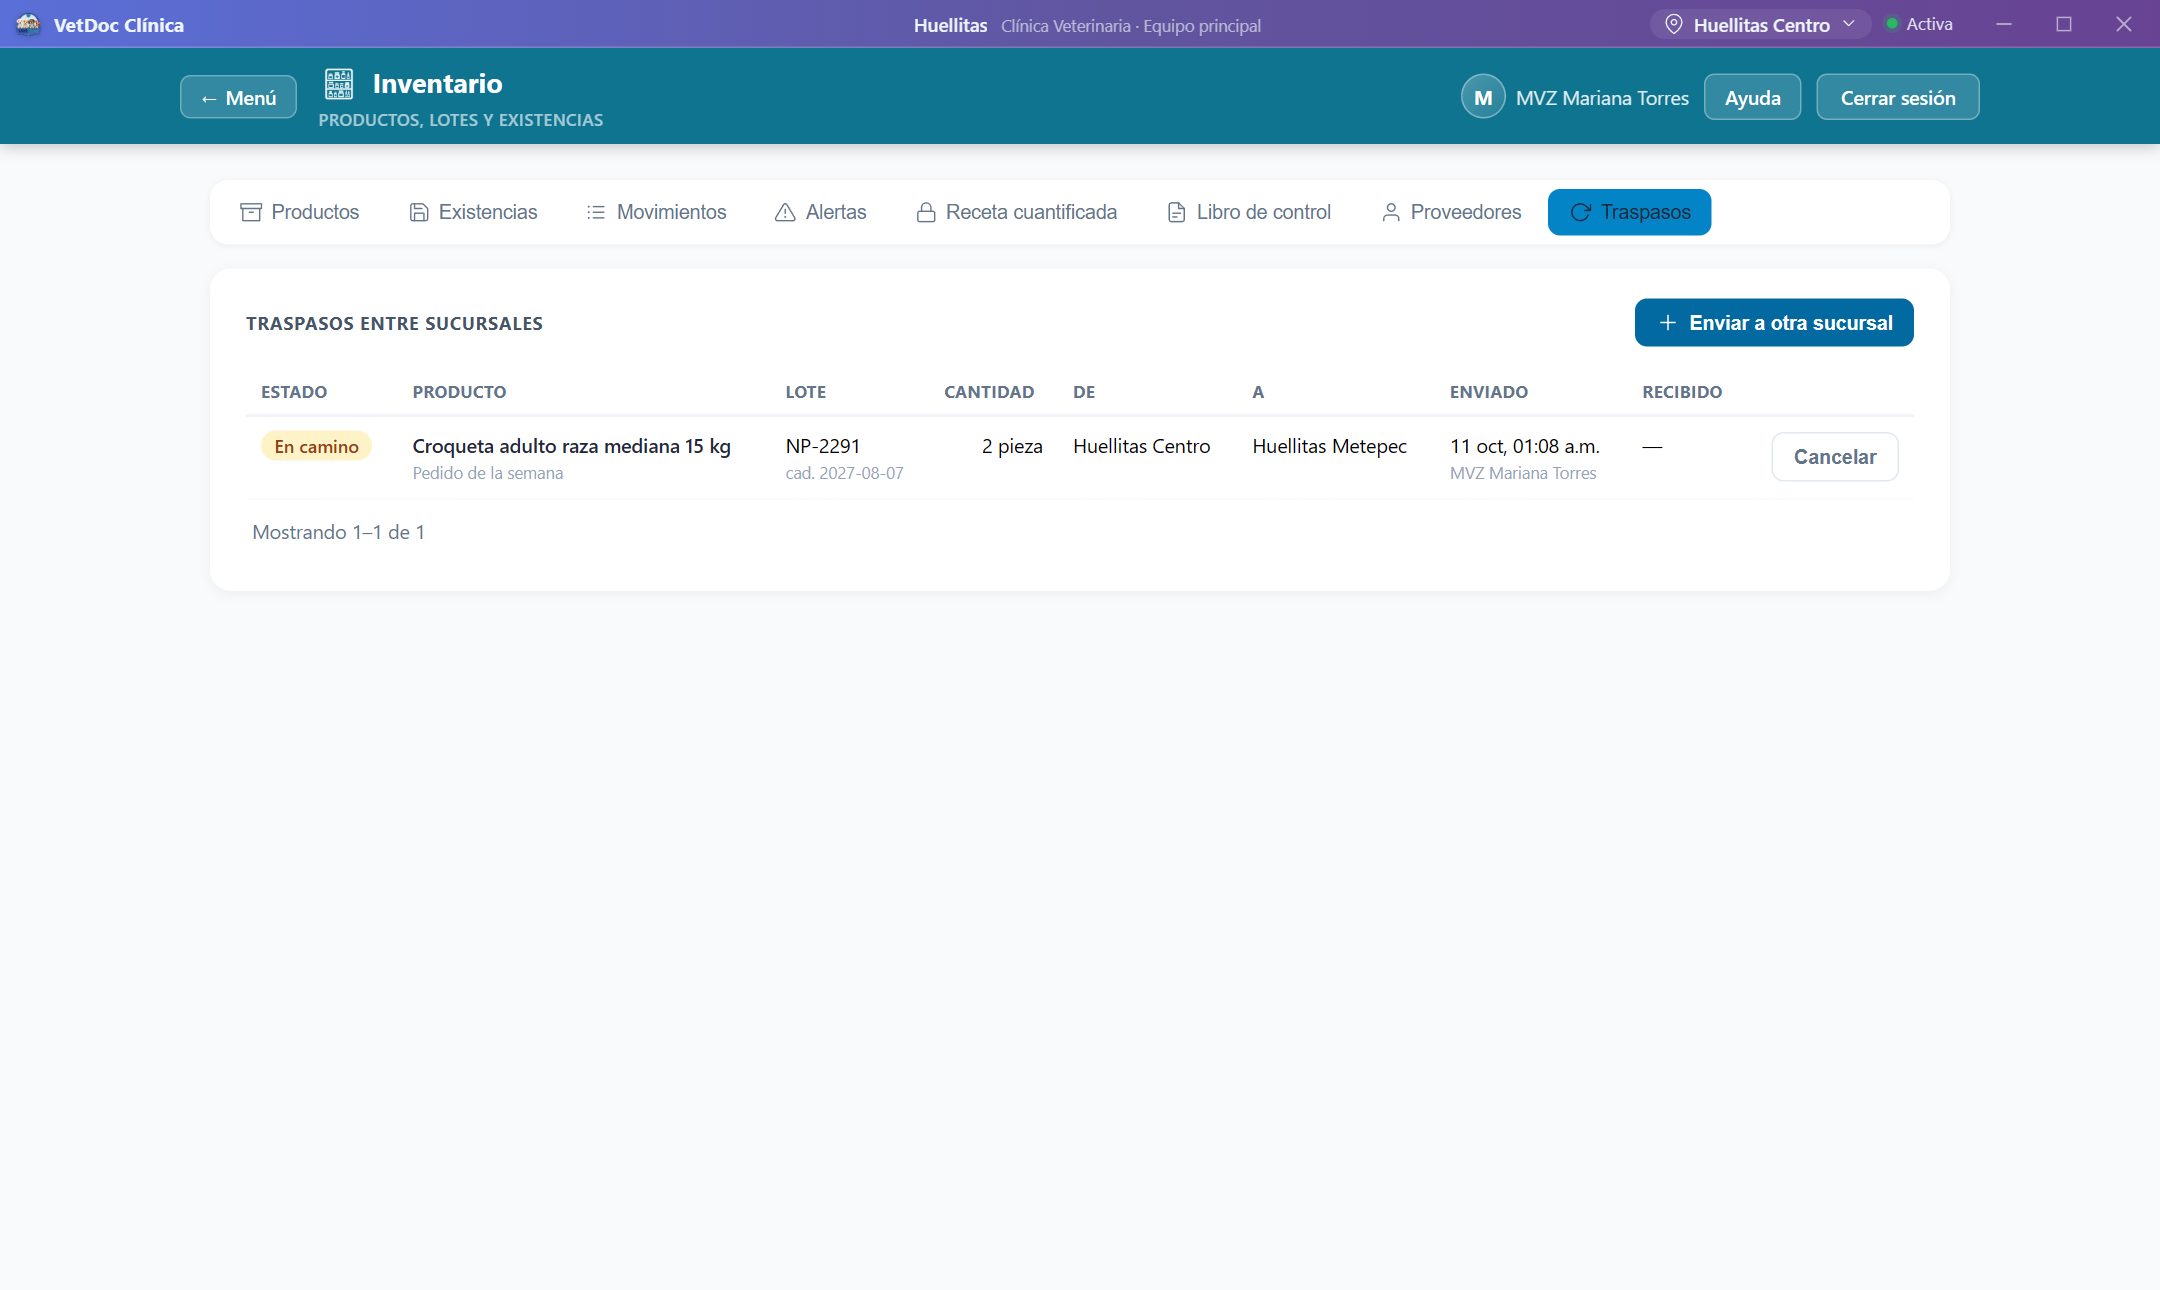Click the En camino status badge
The image size is (2160, 1290).
pos(316,446)
